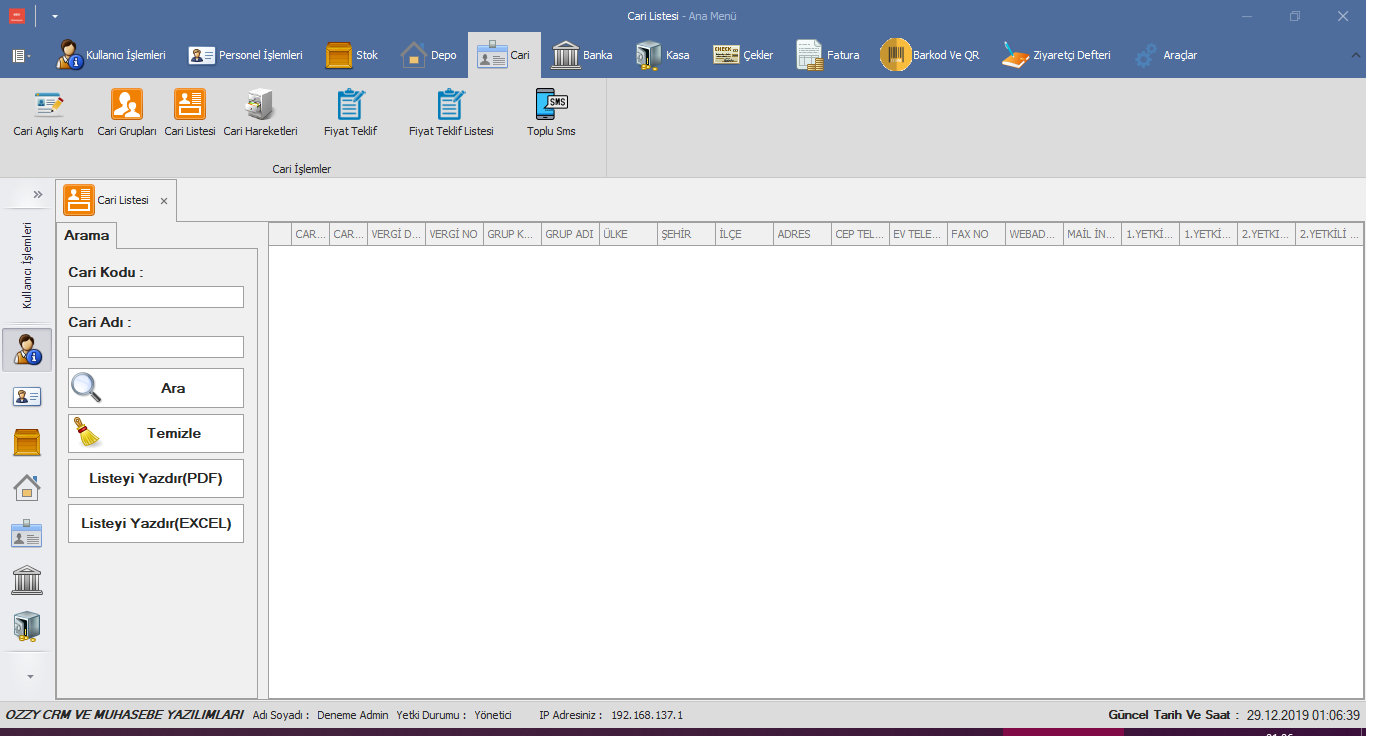Switch to Stok ribbon tab

[x=352, y=55]
